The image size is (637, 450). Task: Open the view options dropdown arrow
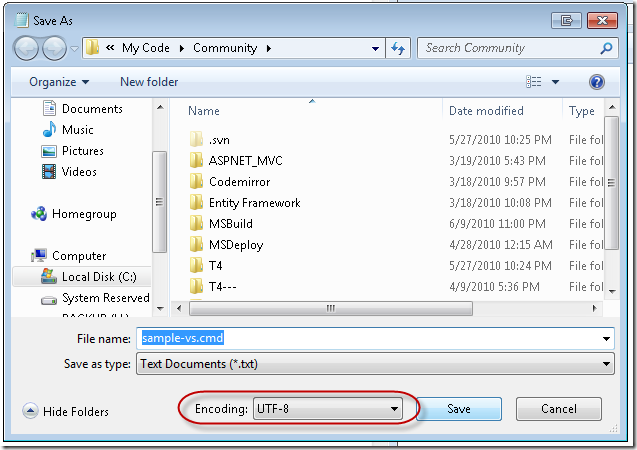coord(555,82)
